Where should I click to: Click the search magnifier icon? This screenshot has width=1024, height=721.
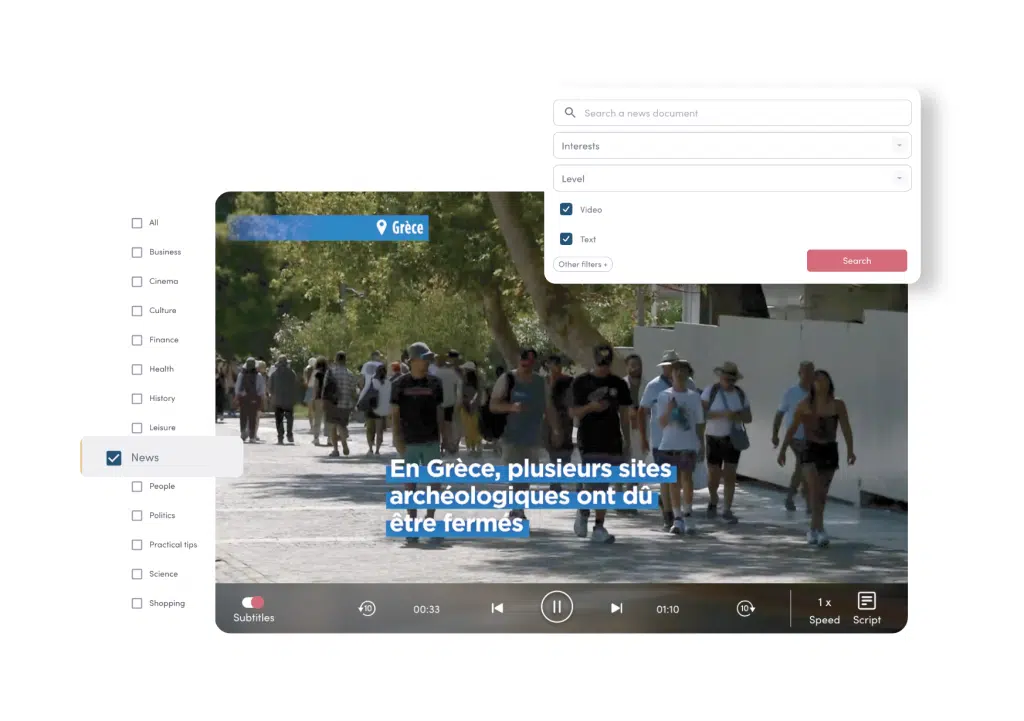[570, 112]
